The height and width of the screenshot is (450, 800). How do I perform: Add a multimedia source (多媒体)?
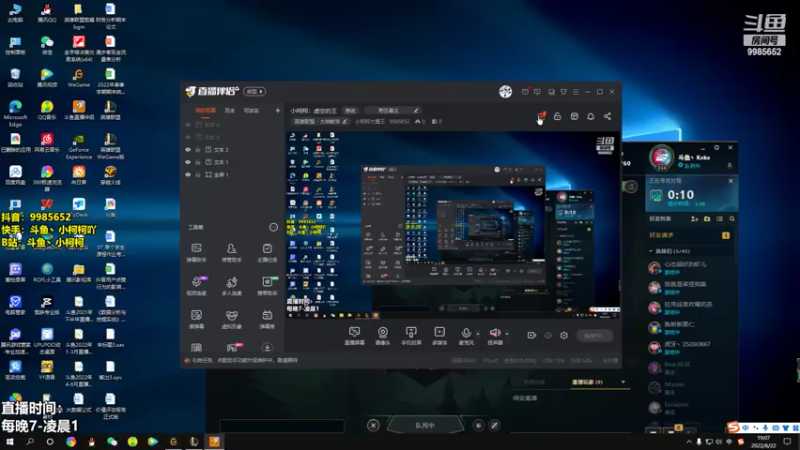(439, 335)
